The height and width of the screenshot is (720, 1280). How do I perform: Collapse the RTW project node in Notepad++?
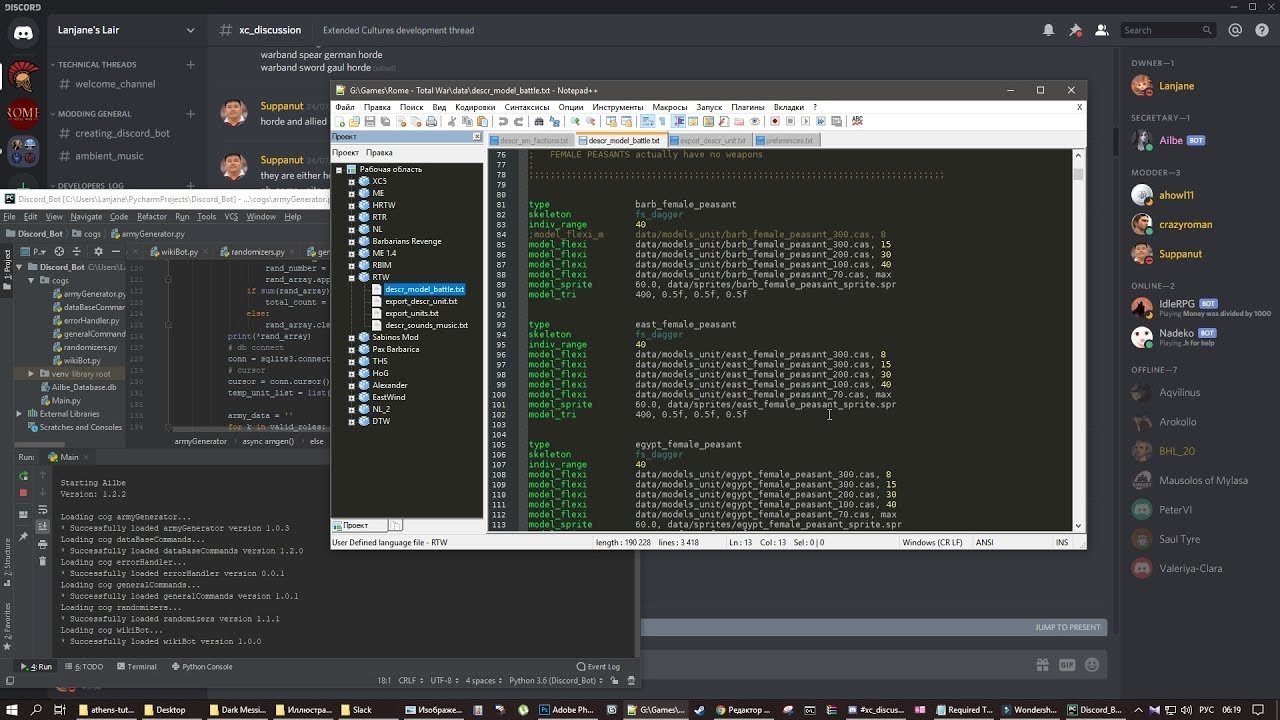(351, 277)
